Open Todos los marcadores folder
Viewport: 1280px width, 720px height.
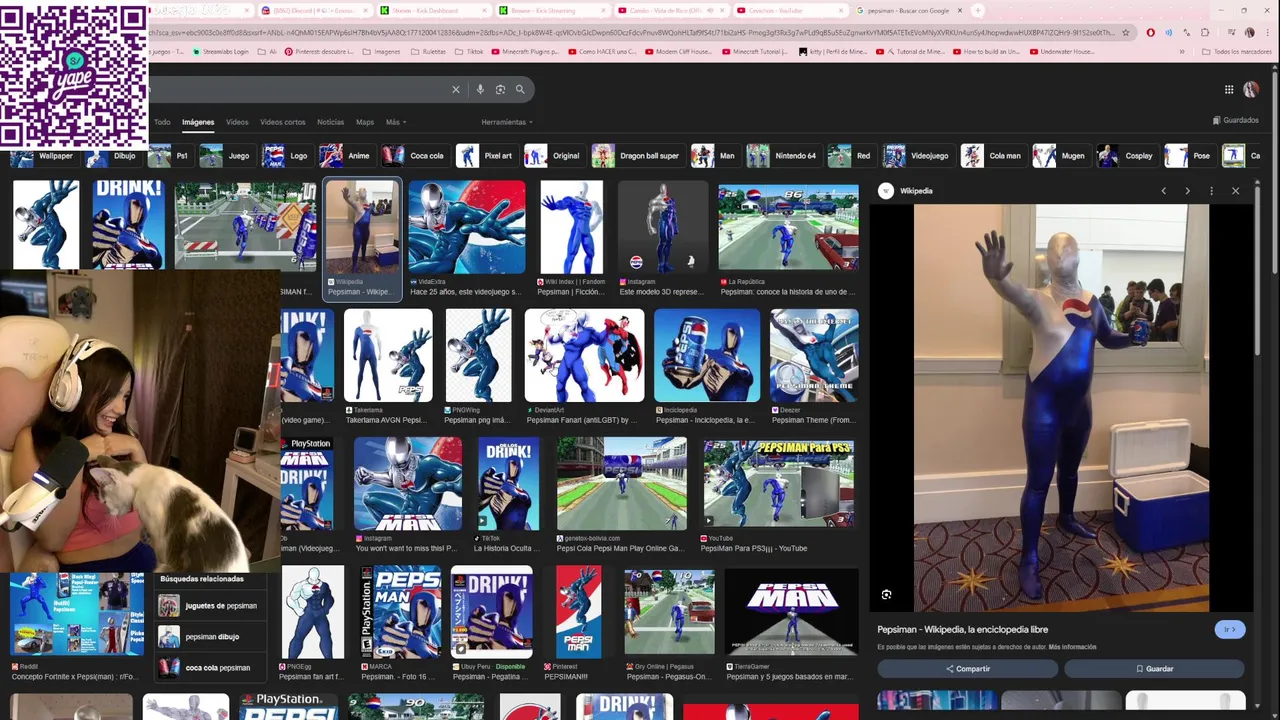(1237, 51)
